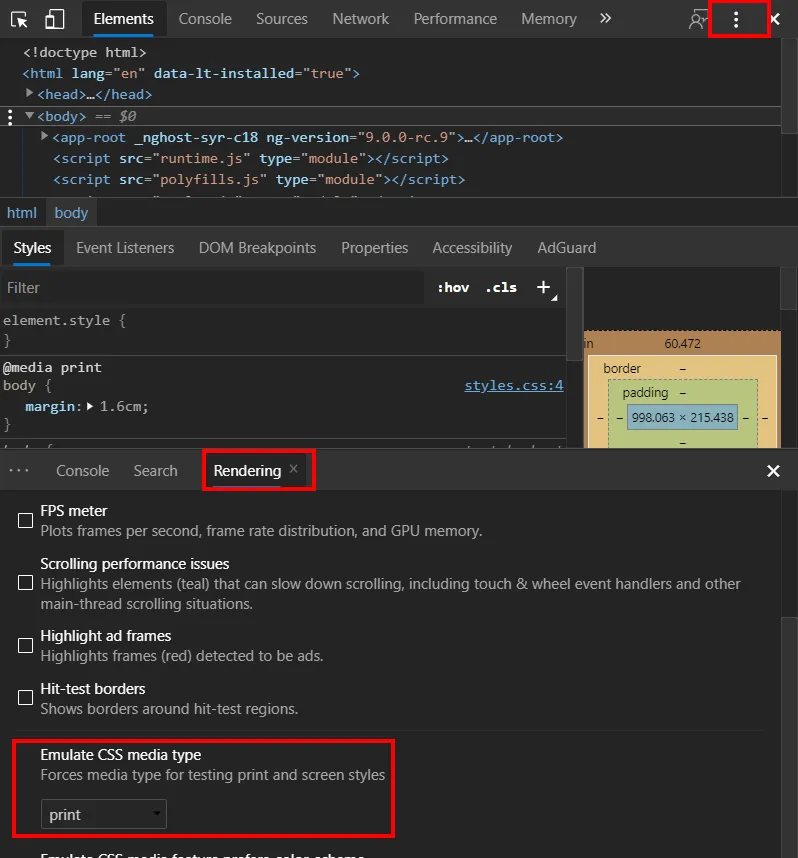Click the html breadcrumb
This screenshot has height=858, width=798.
pyautogui.click(x=22, y=213)
